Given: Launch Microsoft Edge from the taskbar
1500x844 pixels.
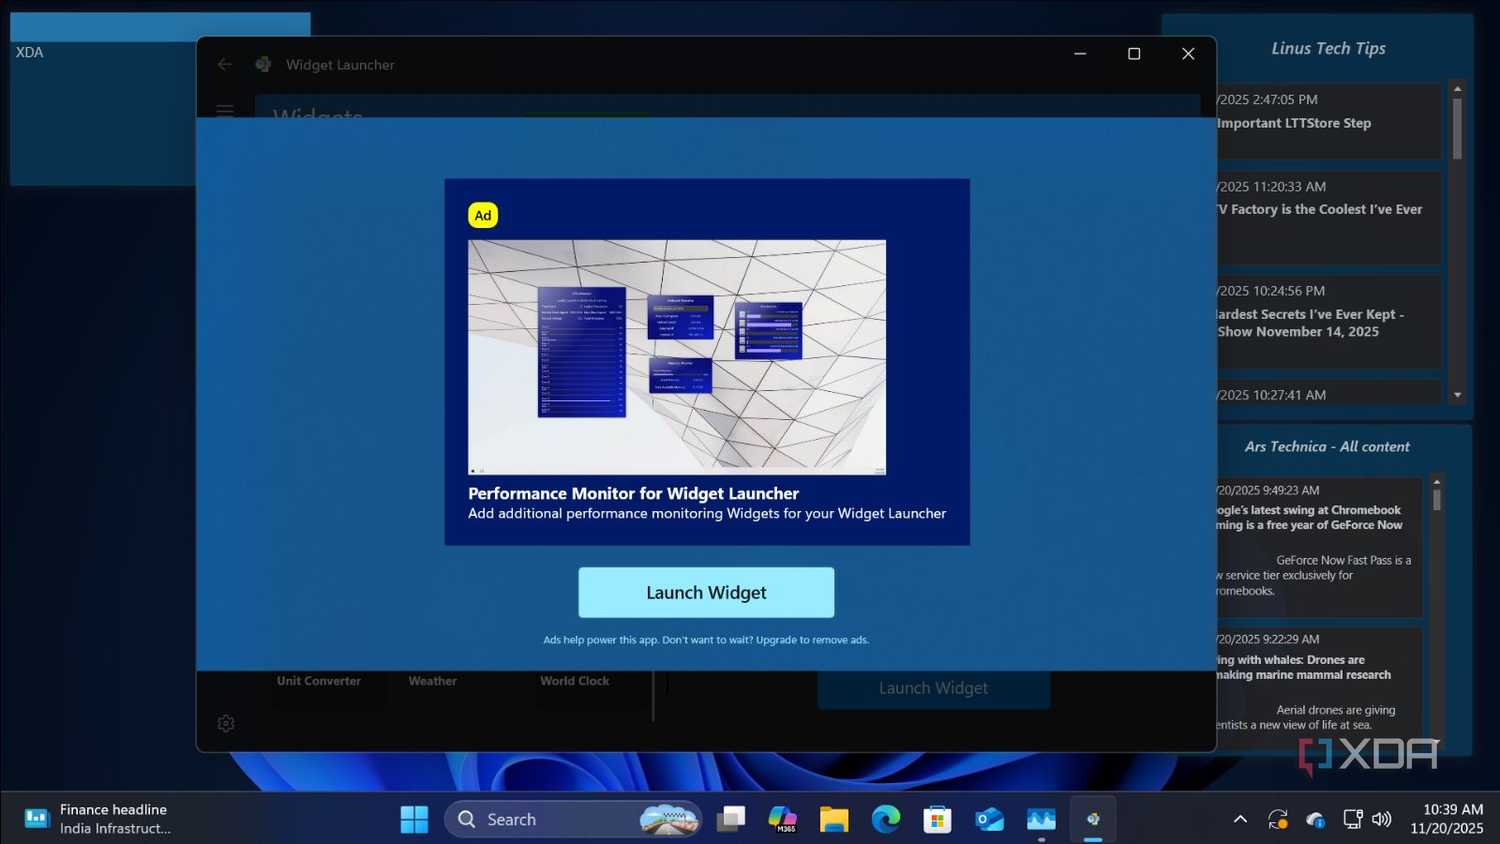Looking at the screenshot, I should tap(886, 819).
